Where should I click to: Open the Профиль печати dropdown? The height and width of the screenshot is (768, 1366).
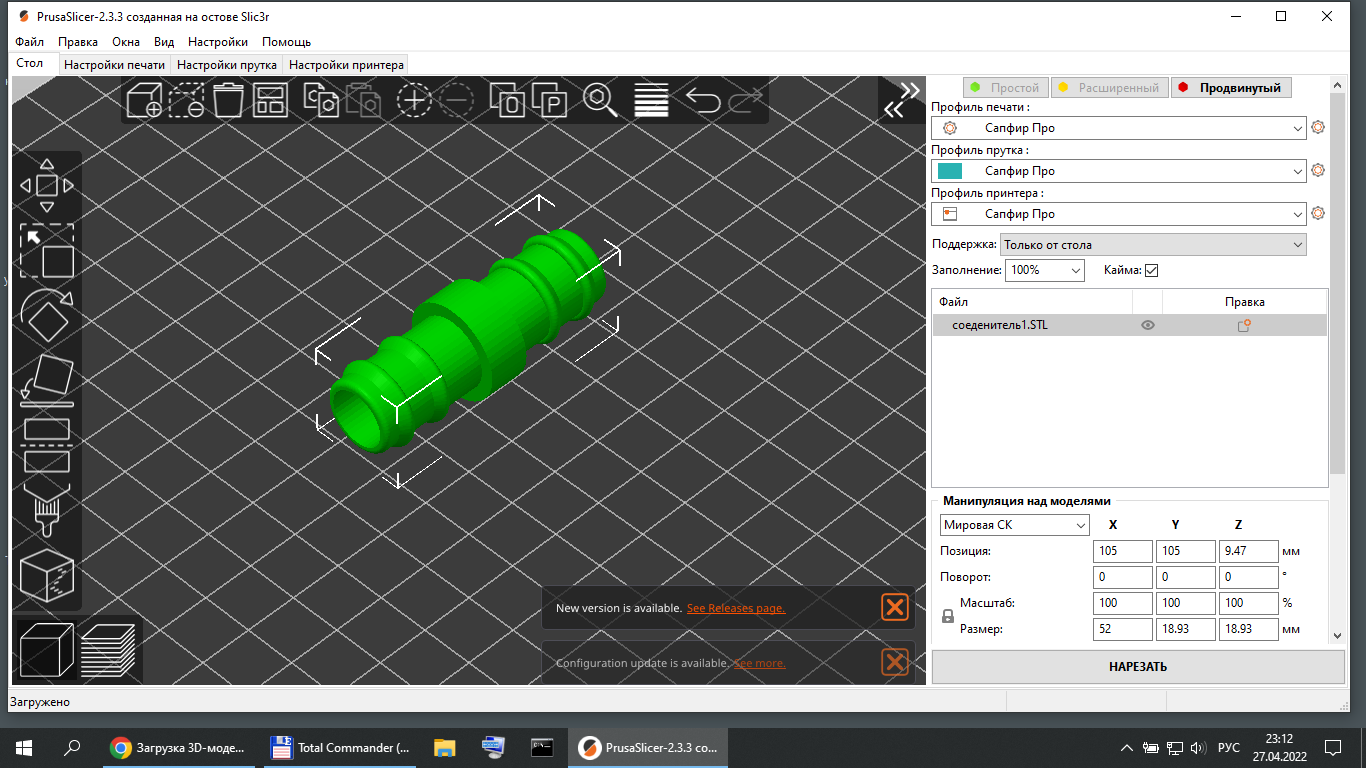[x=1119, y=128]
